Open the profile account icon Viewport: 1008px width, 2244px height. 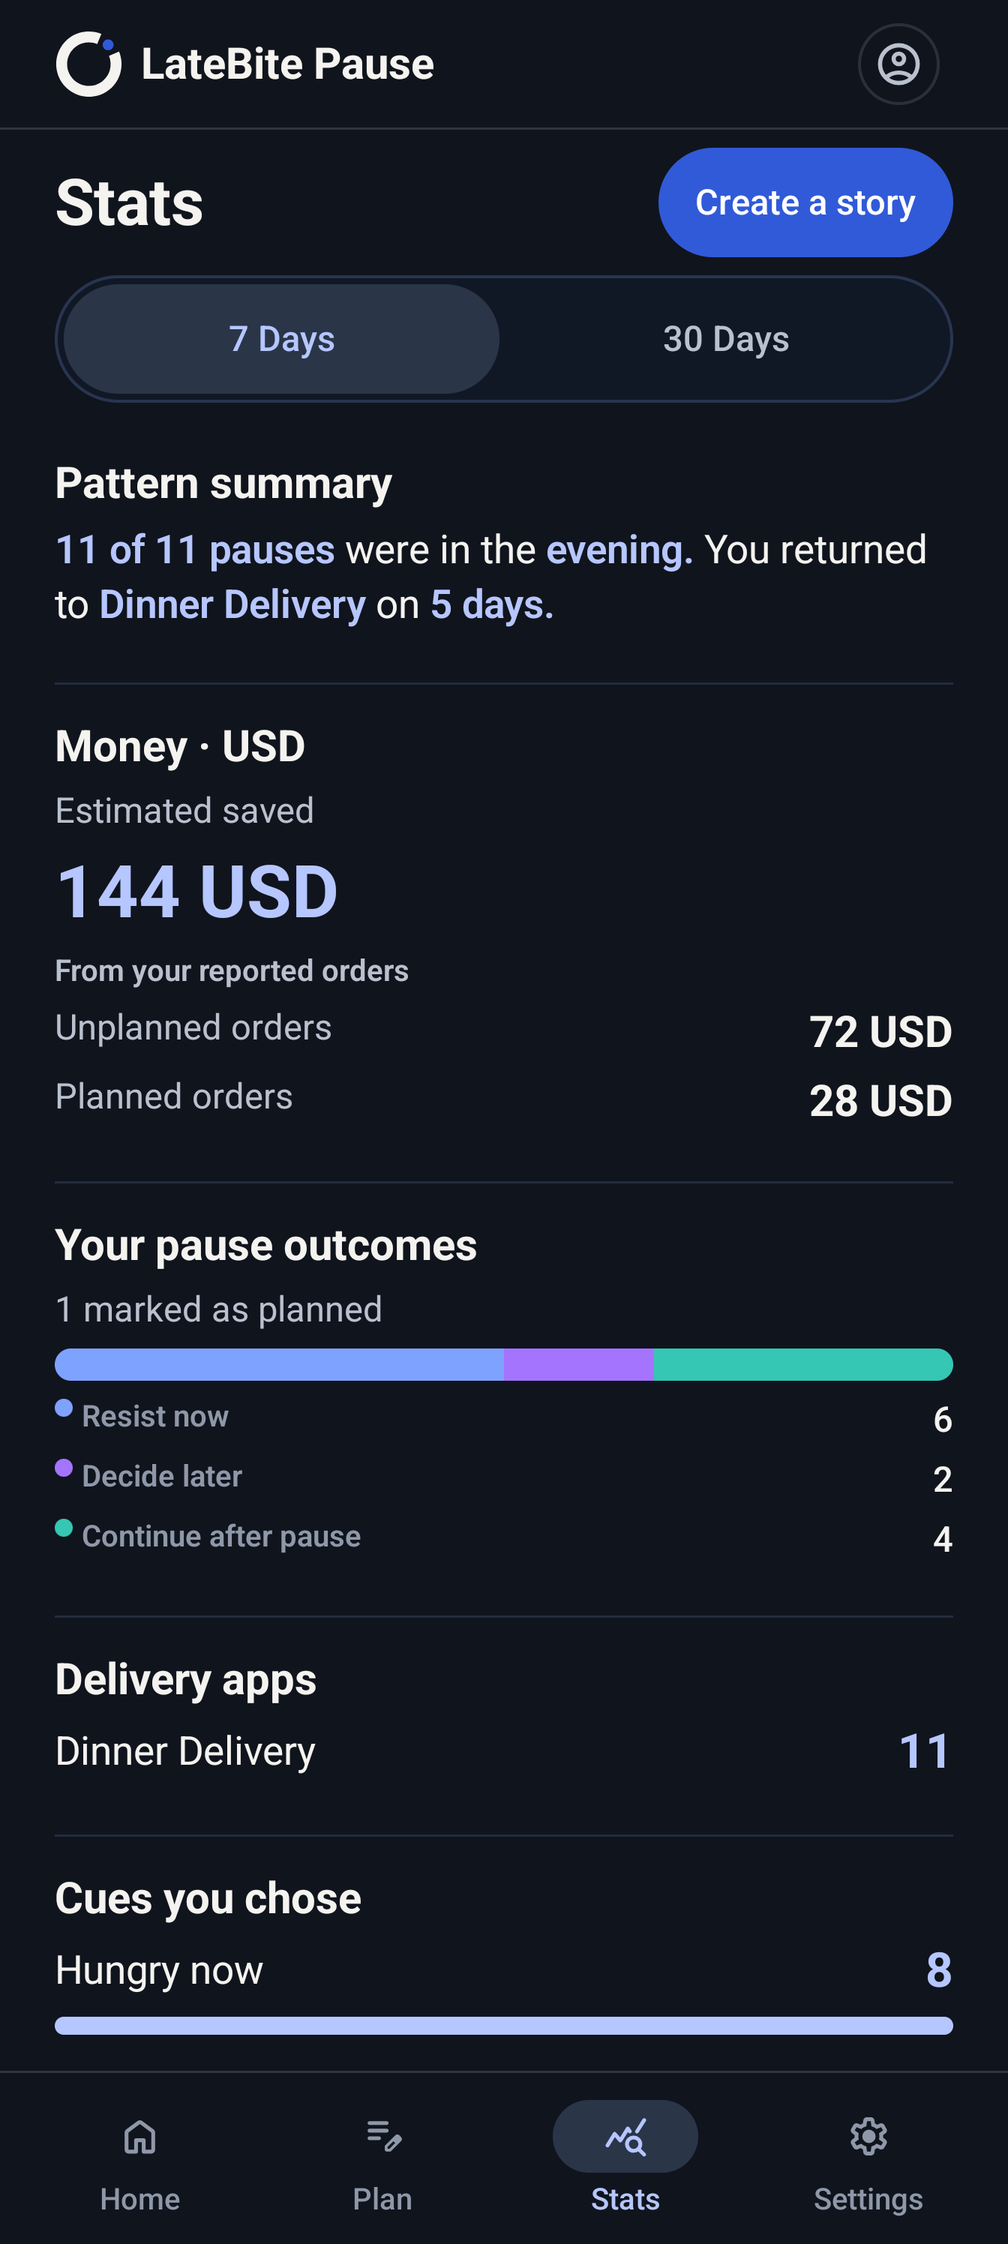[898, 64]
